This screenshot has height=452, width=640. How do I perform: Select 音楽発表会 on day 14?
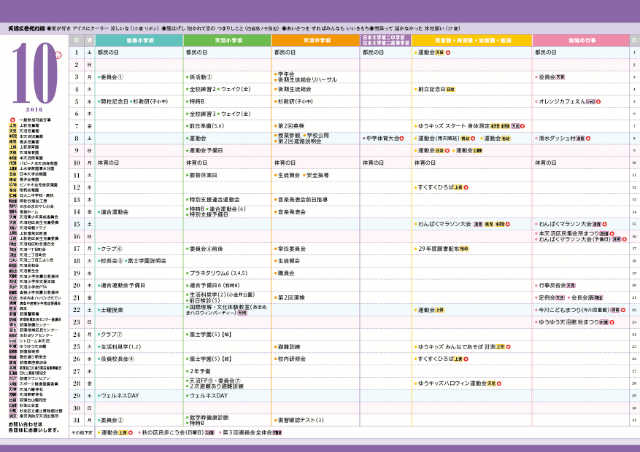(291, 212)
